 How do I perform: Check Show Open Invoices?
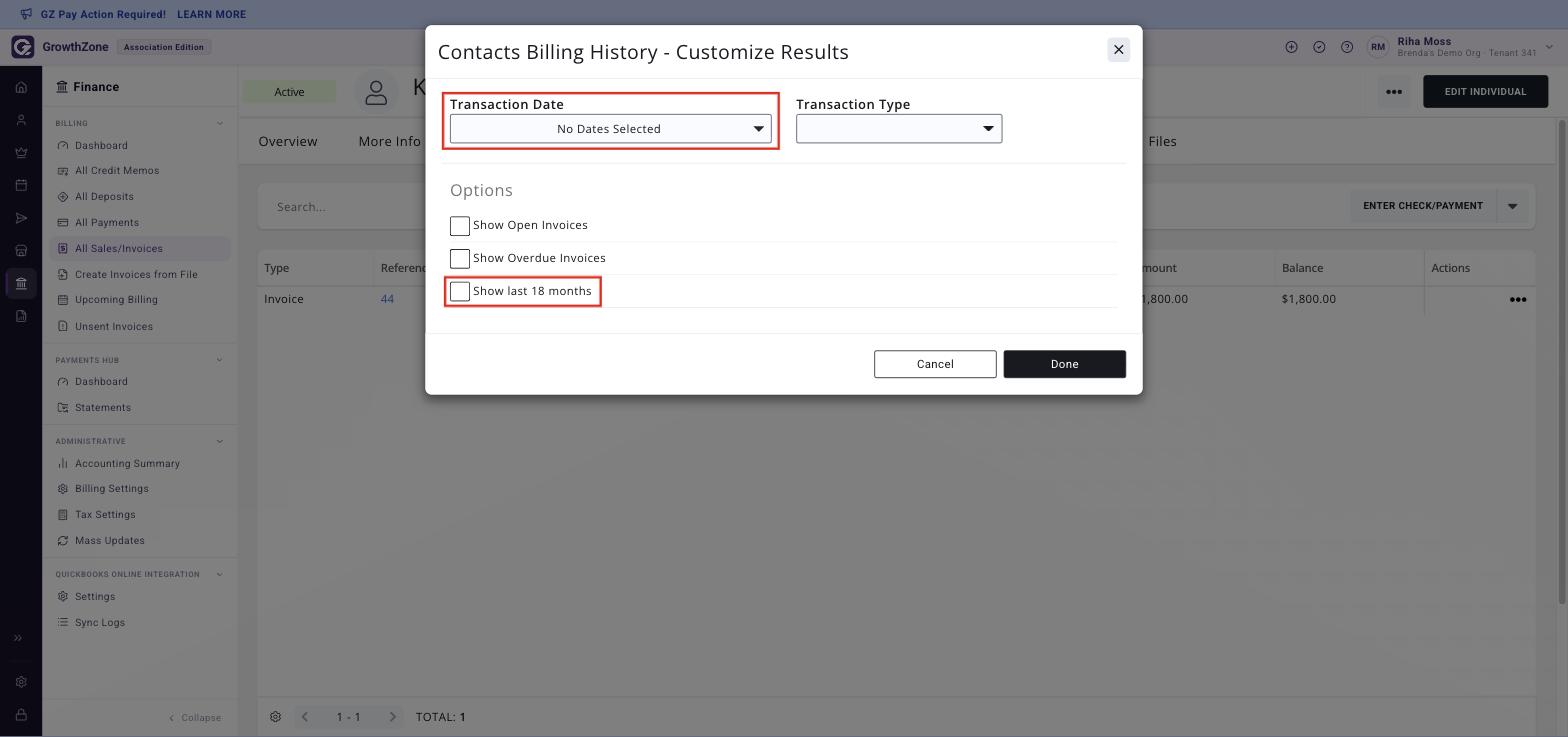click(x=460, y=226)
